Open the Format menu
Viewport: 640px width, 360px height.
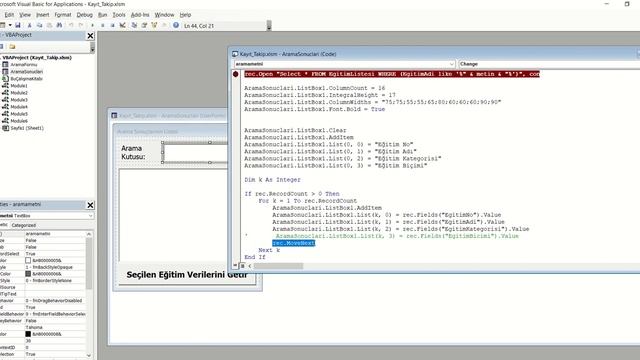pos(63,15)
